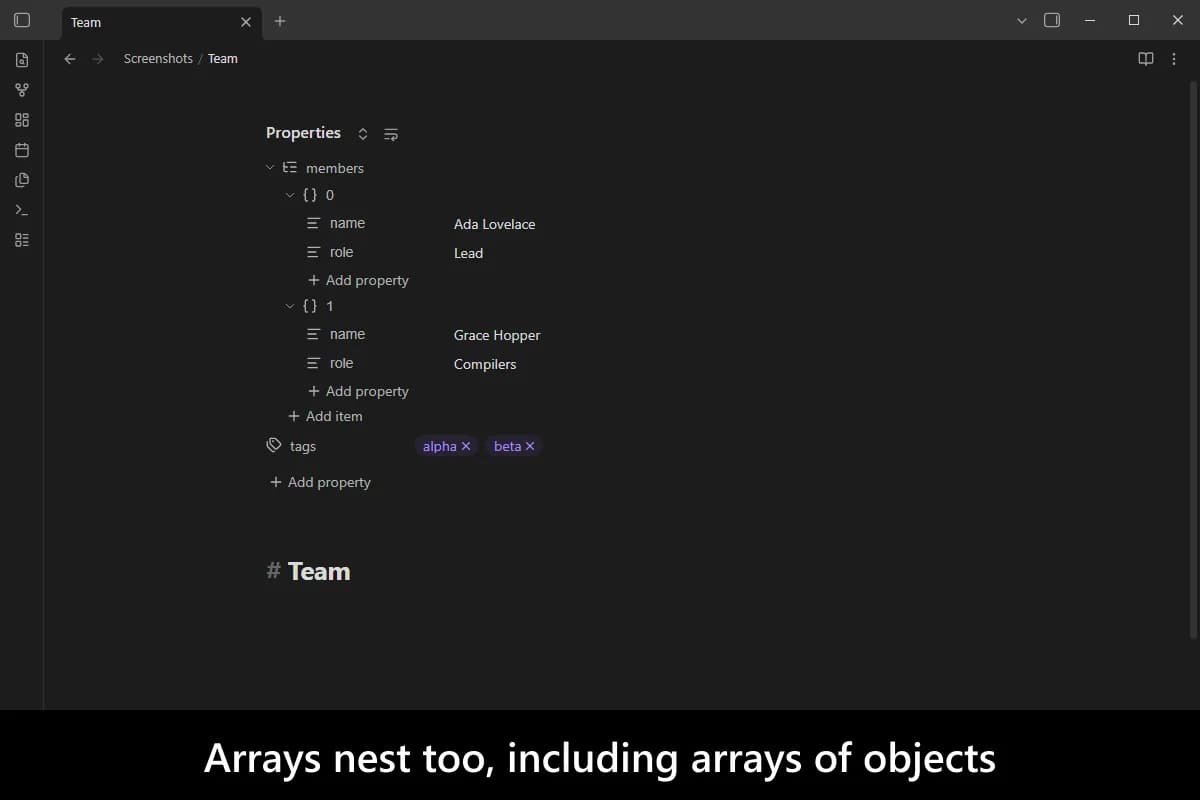Viewport: 1200px width, 800px height.
Task: Toggle Properties fold up-down chevrons
Action: pos(363,134)
